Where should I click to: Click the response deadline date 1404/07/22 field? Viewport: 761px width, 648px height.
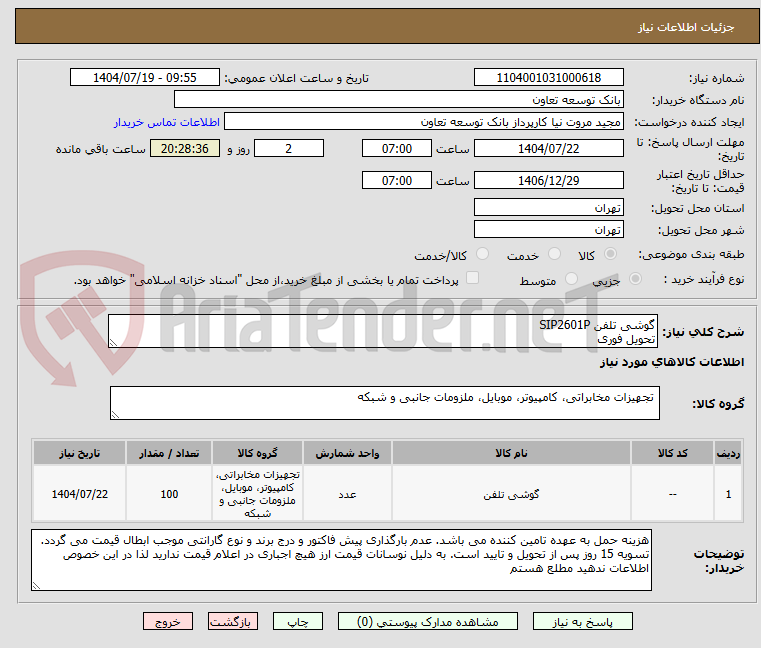coord(548,149)
